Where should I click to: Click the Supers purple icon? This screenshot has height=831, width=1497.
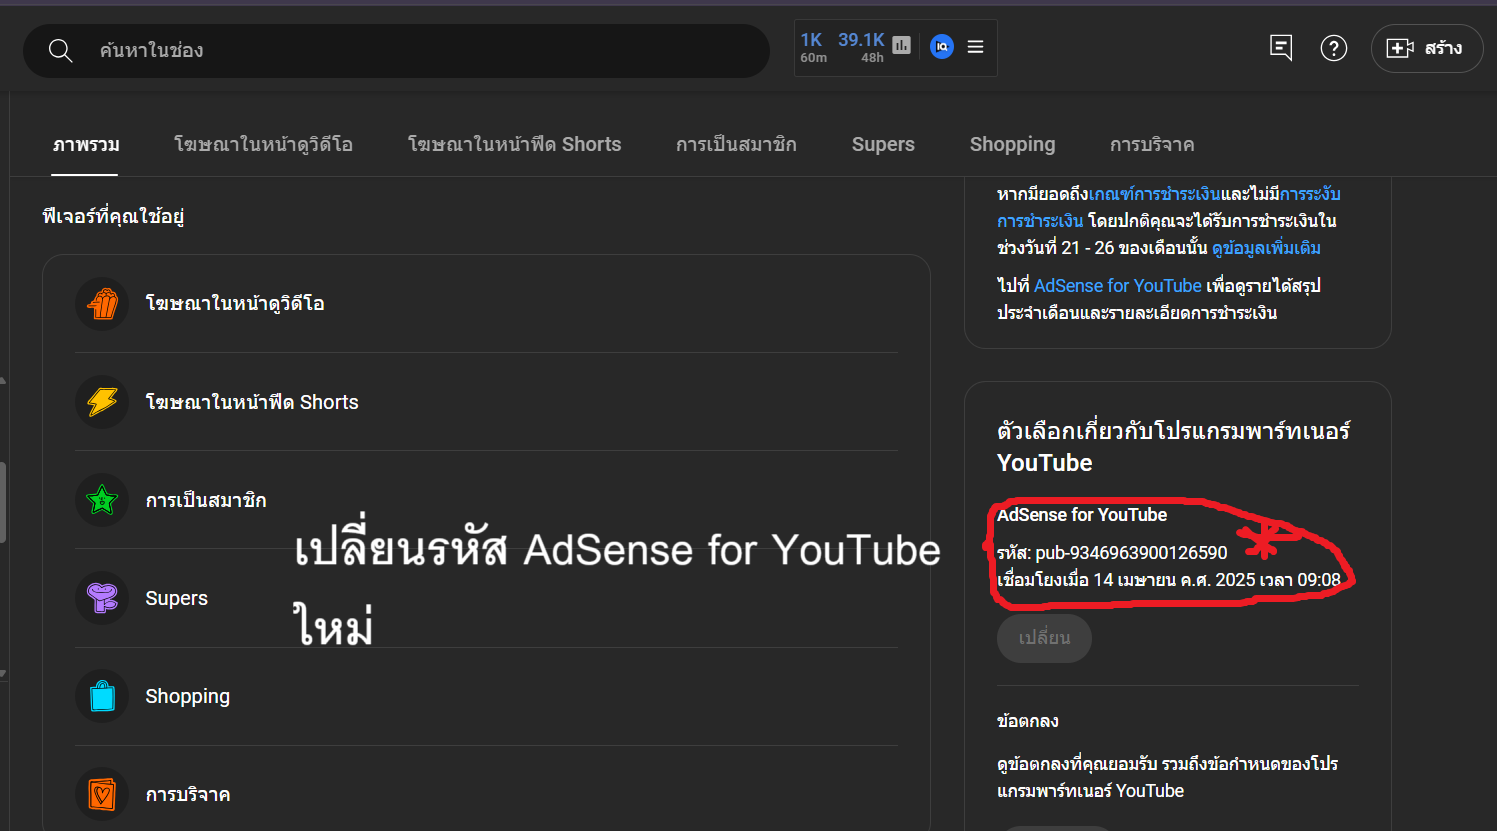click(x=102, y=598)
